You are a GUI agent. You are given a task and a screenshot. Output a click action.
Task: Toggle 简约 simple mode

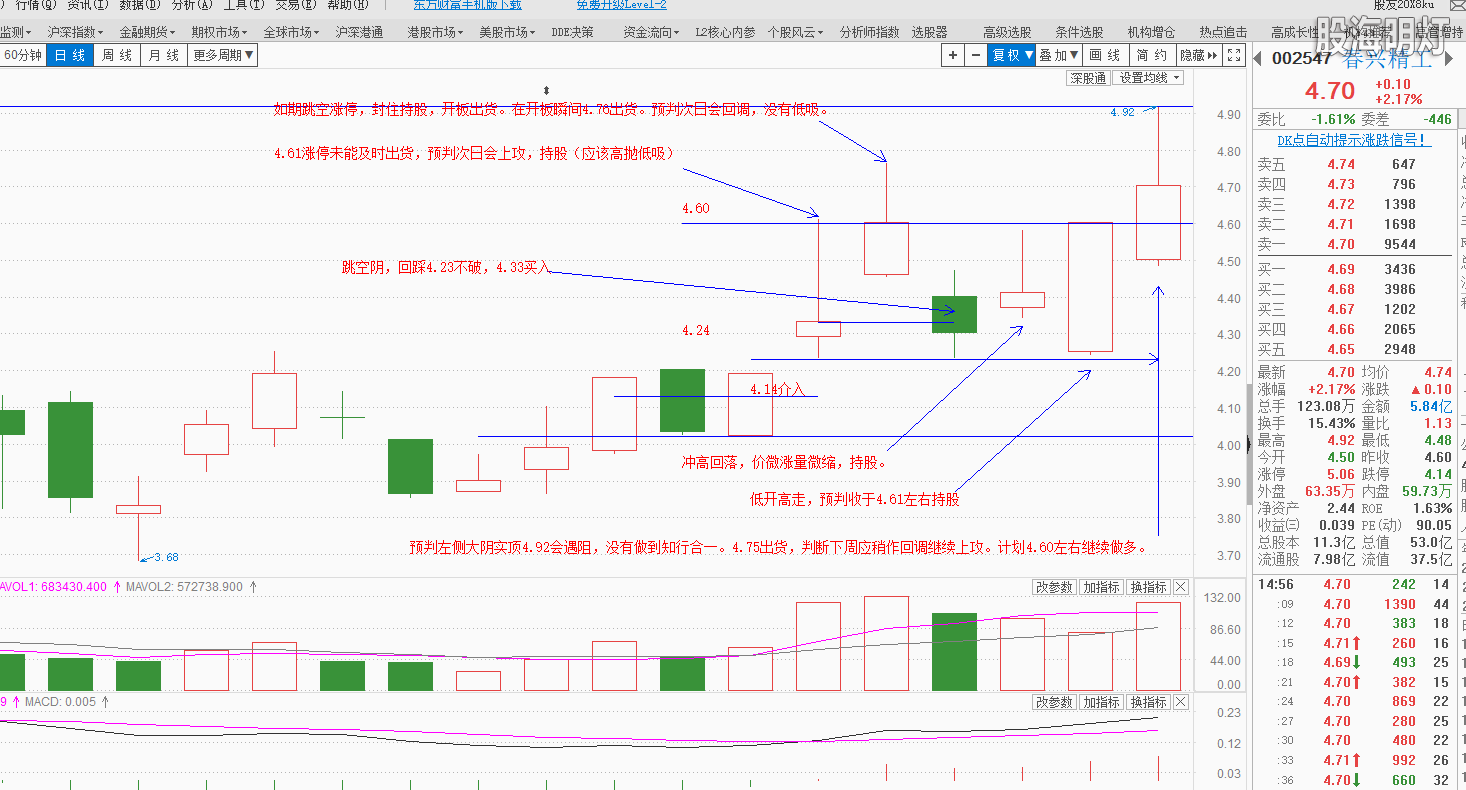[x=1151, y=55]
